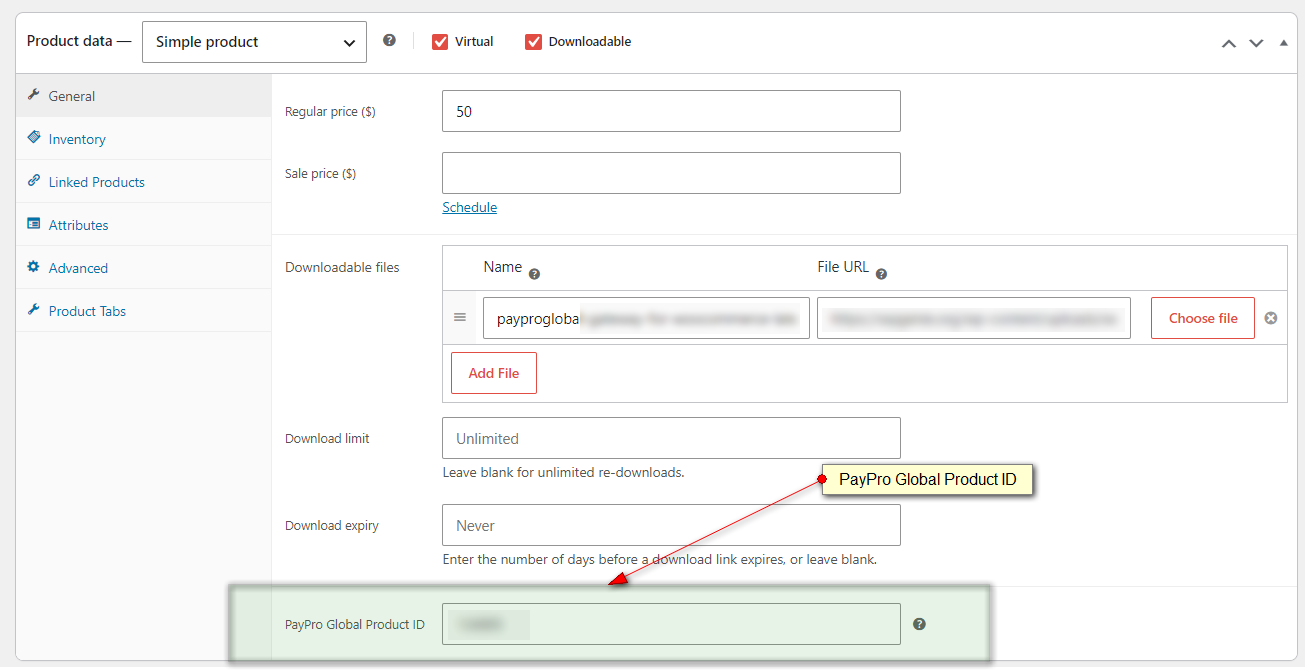Click the General wrench icon
Image resolution: width=1305 pixels, height=672 pixels.
(34, 95)
